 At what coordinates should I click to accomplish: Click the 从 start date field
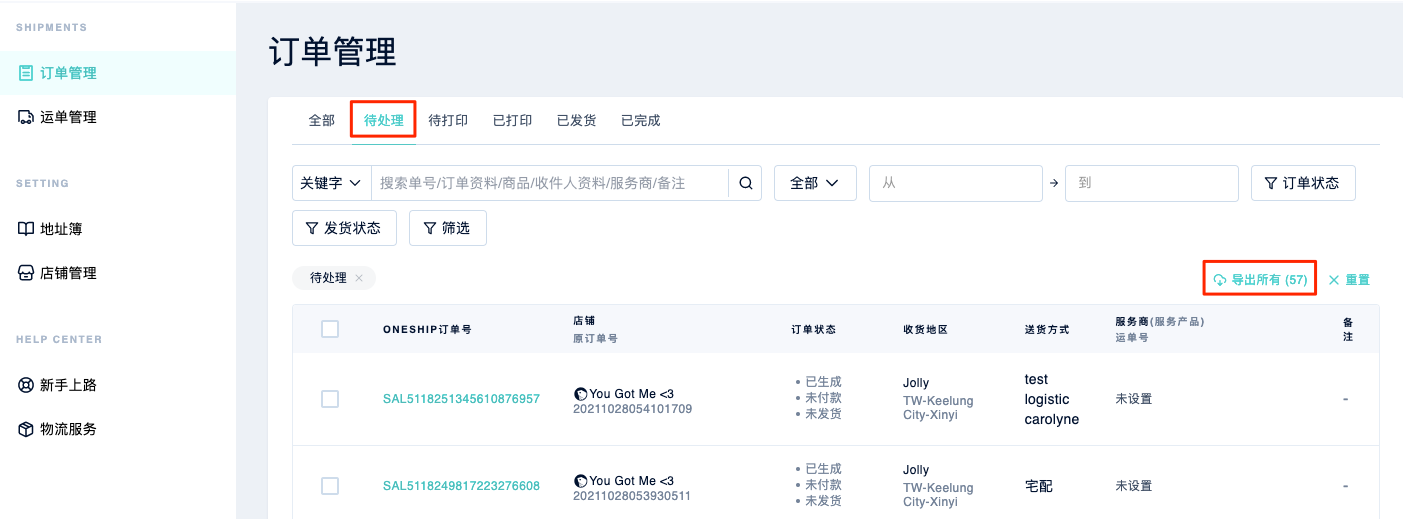955,183
